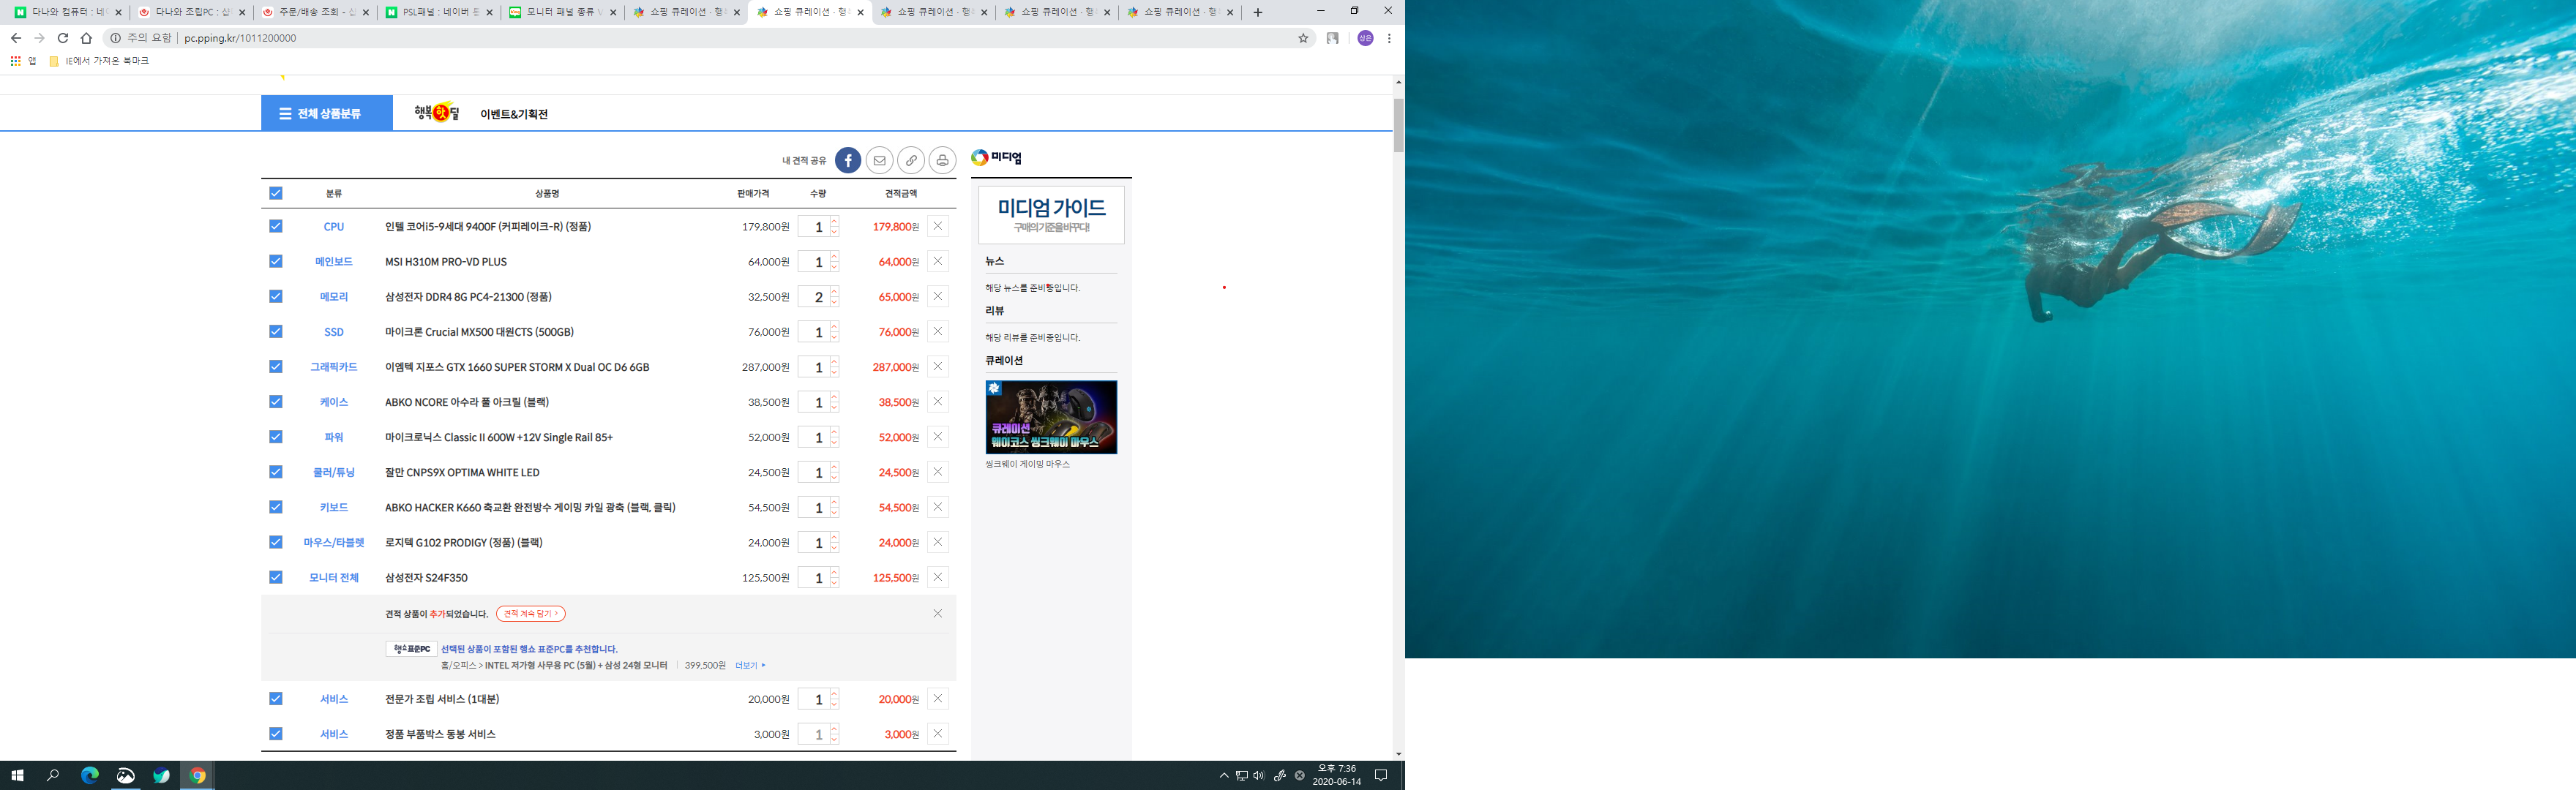Share estimate via email icon

click(x=879, y=160)
